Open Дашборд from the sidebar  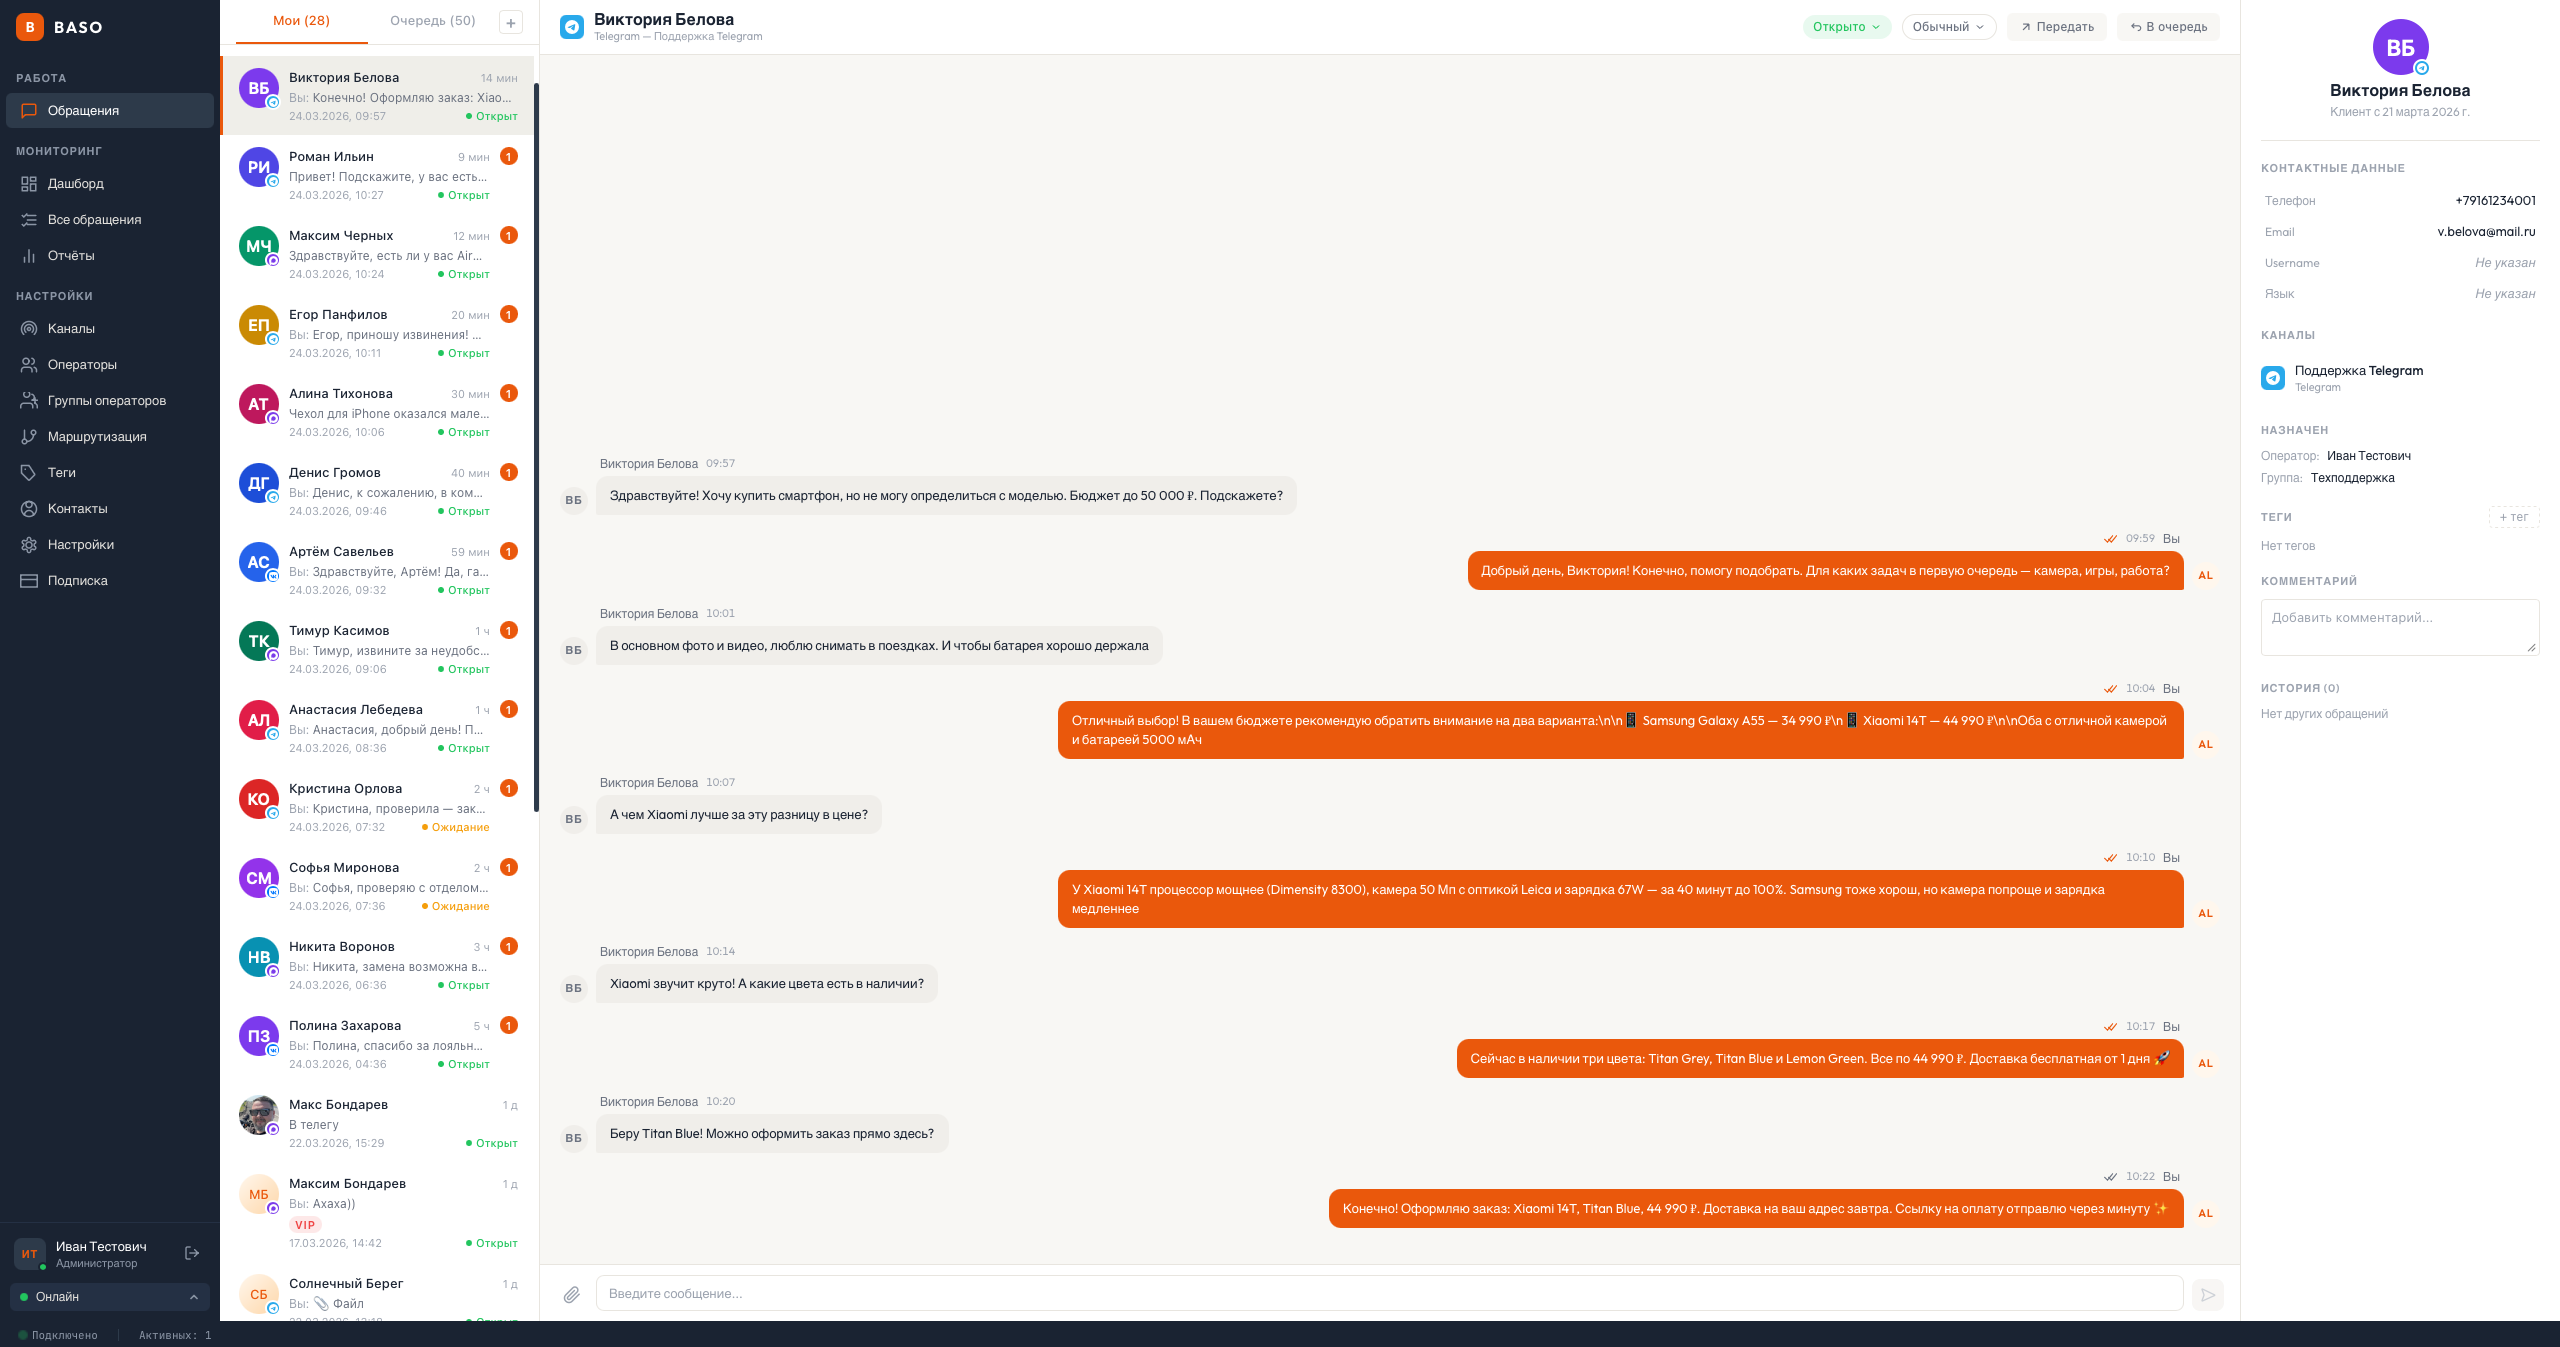pyautogui.click(x=75, y=184)
